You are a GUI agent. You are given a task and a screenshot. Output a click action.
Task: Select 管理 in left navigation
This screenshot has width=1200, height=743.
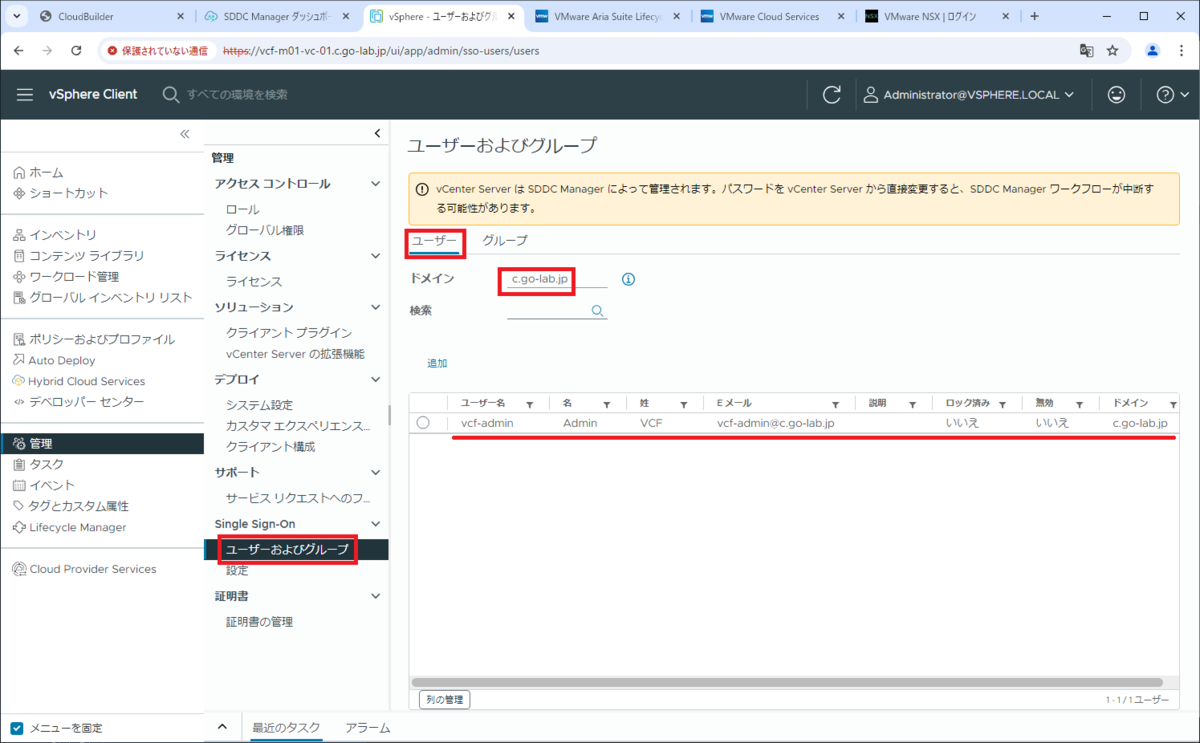[102, 443]
